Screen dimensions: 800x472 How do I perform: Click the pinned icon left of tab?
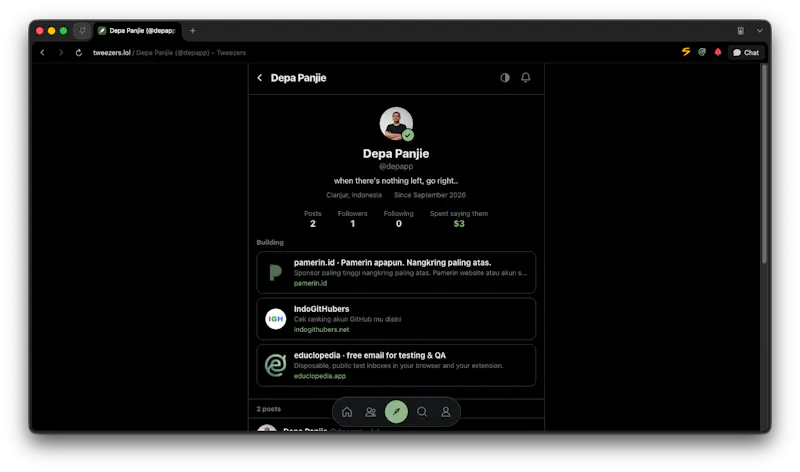tap(82, 31)
